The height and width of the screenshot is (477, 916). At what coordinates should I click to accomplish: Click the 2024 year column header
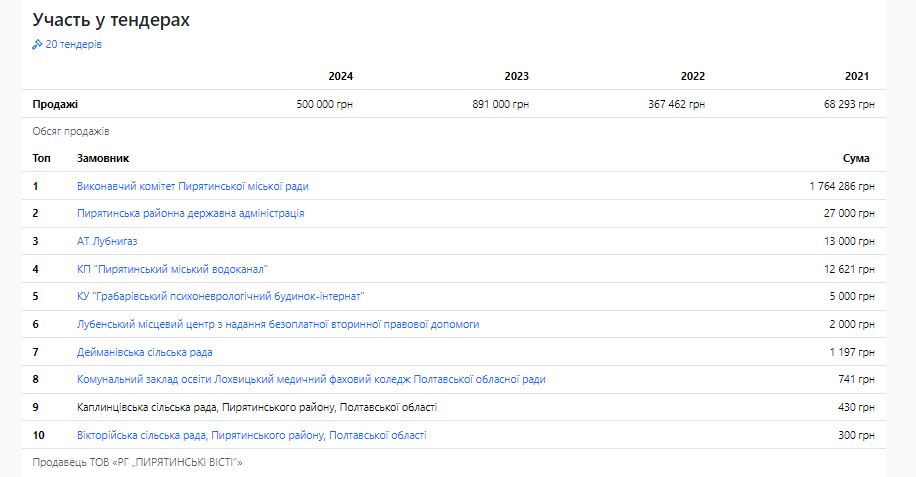coord(340,76)
